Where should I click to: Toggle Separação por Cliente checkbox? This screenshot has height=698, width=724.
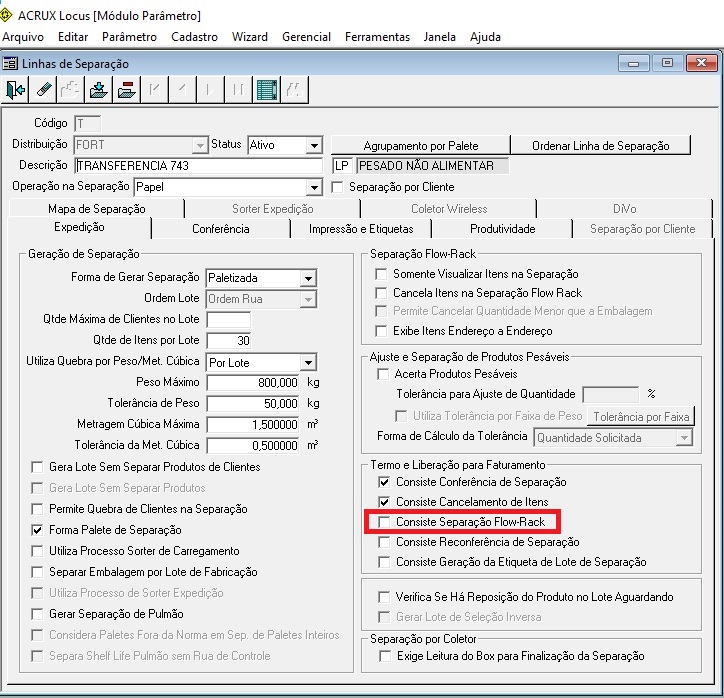coord(338,187)
